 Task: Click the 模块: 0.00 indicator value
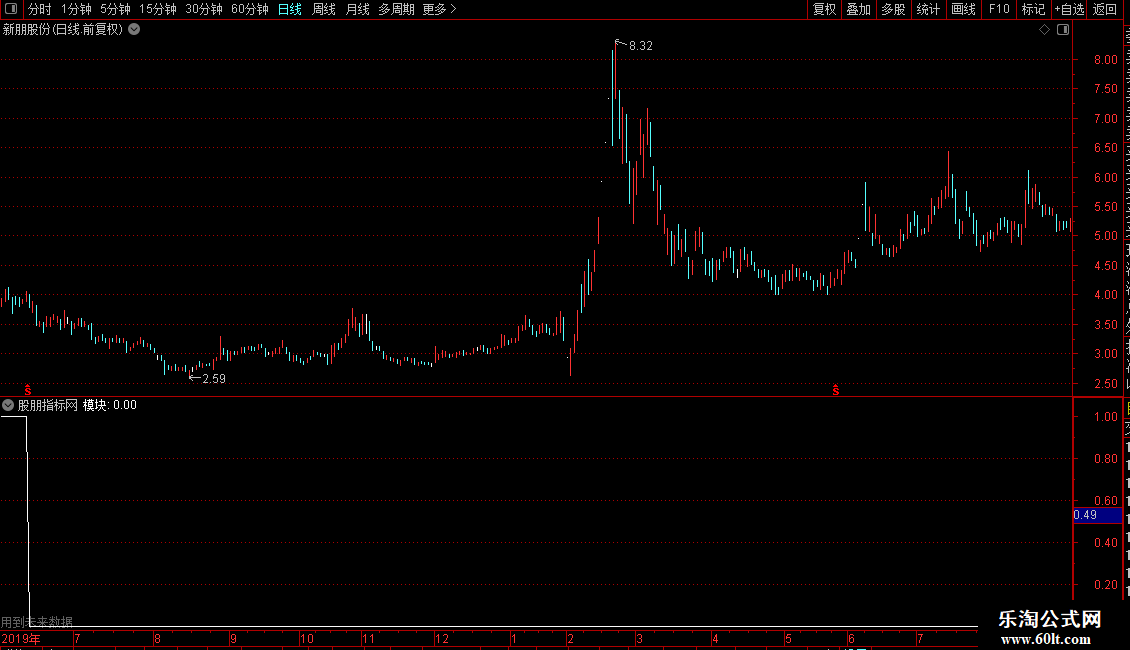point(110,405)
